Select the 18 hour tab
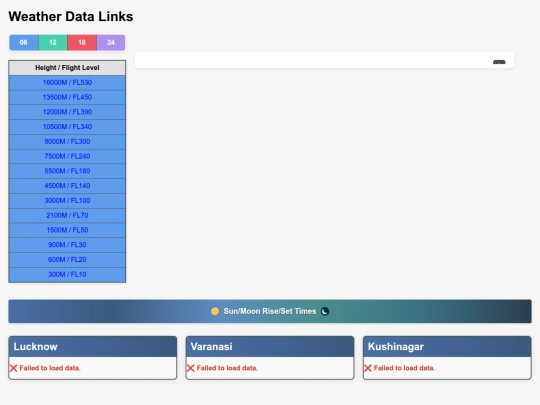The width and height of the screenshot is (540, 405). click(82, 42)
